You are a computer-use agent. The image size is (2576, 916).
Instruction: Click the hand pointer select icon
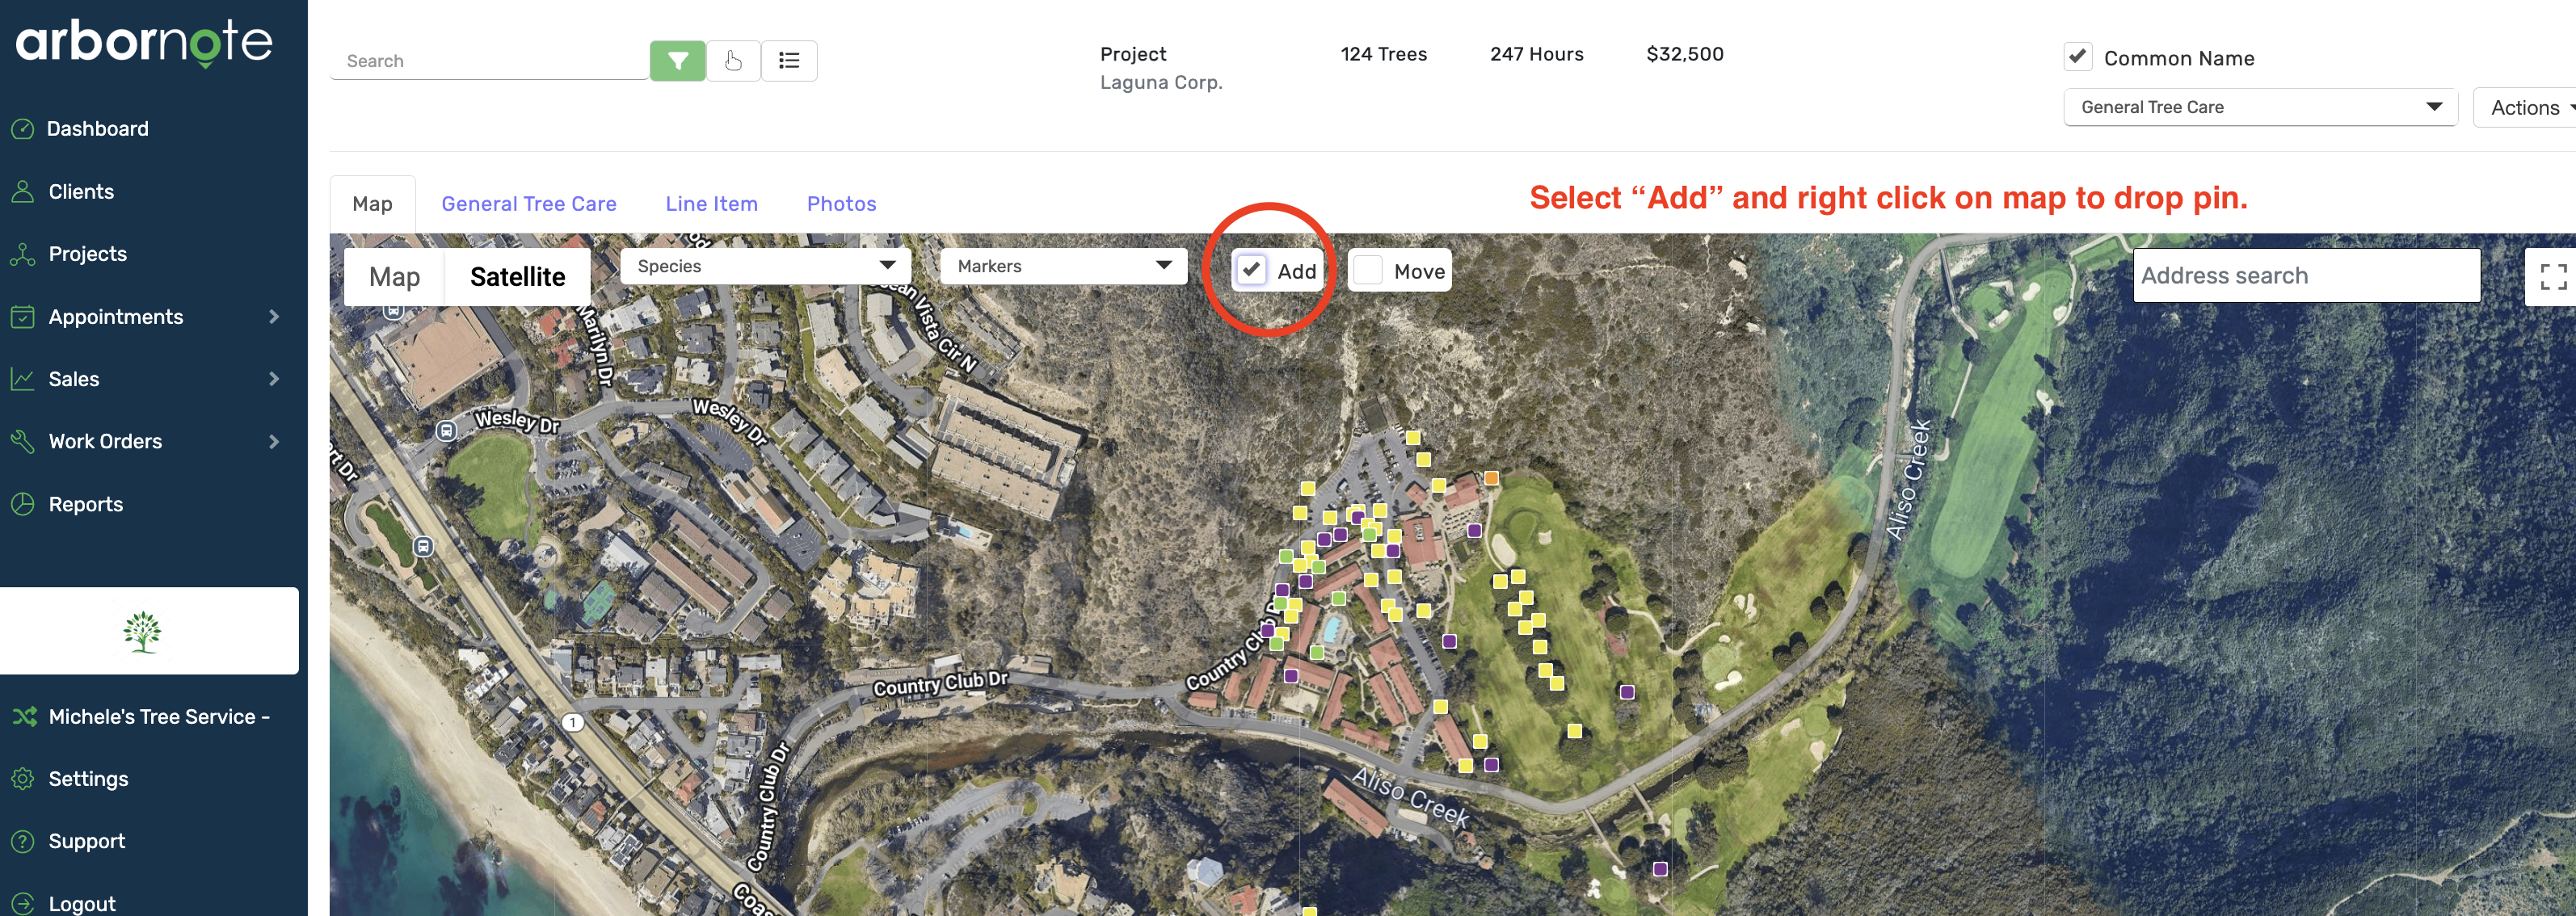coord(733,61)
